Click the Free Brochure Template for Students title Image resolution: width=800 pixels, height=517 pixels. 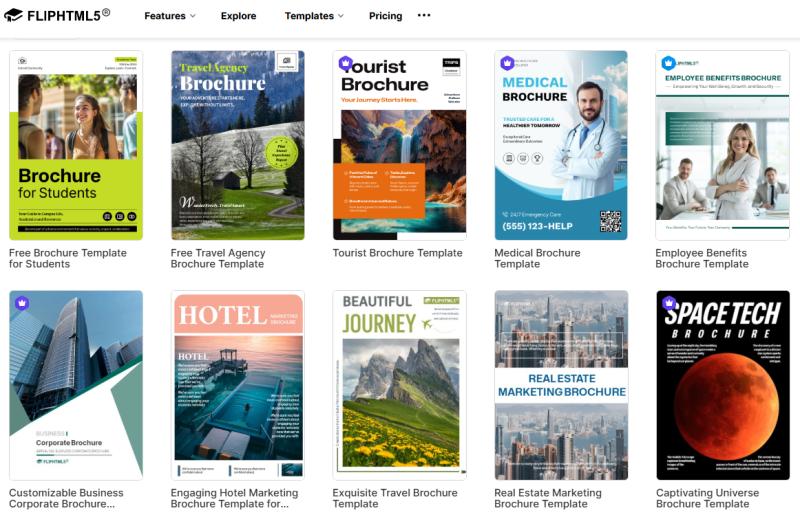click(68, 258)
